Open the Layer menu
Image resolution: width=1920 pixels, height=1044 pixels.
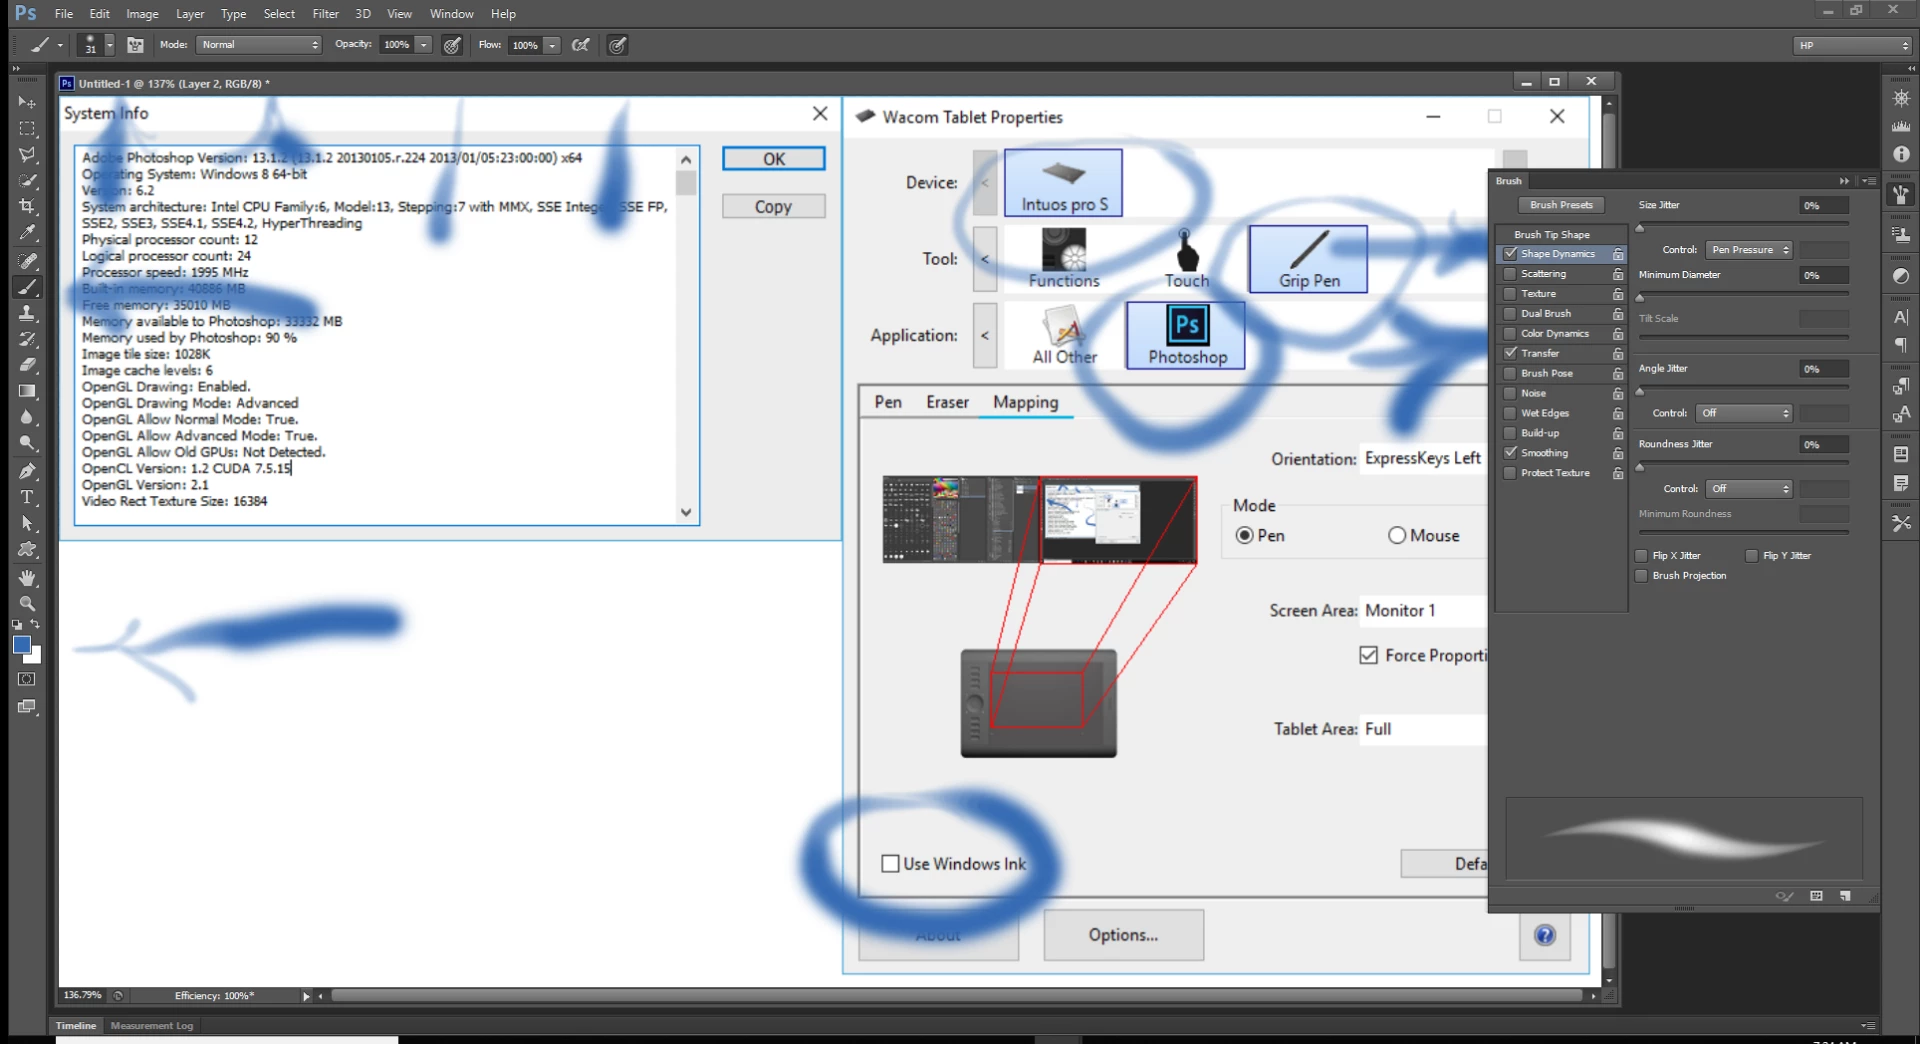tap(190, 14)
